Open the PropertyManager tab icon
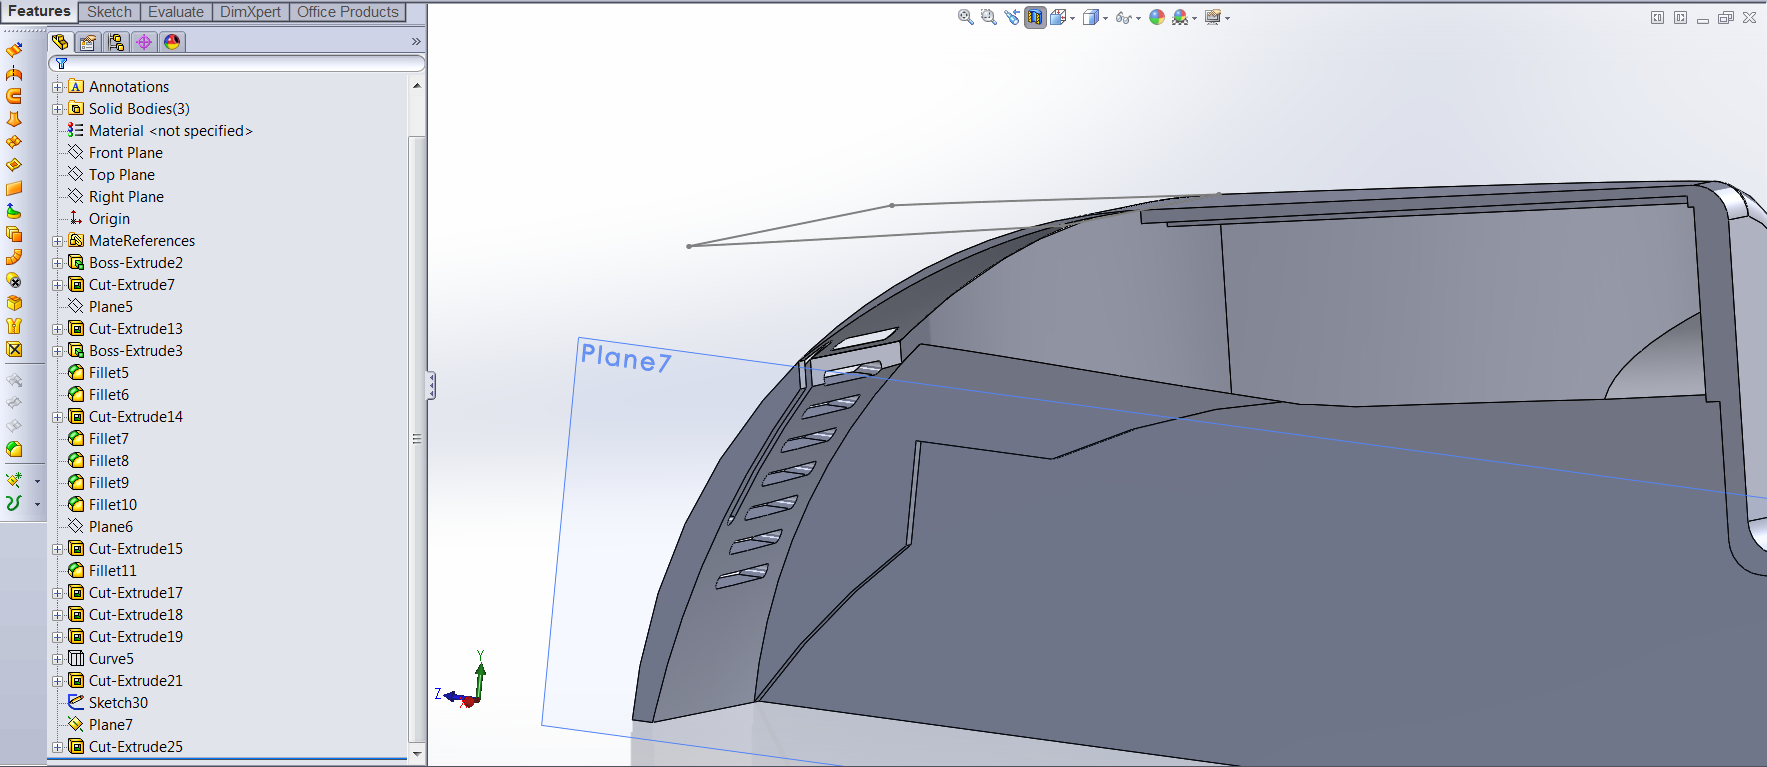 point(88,42)
